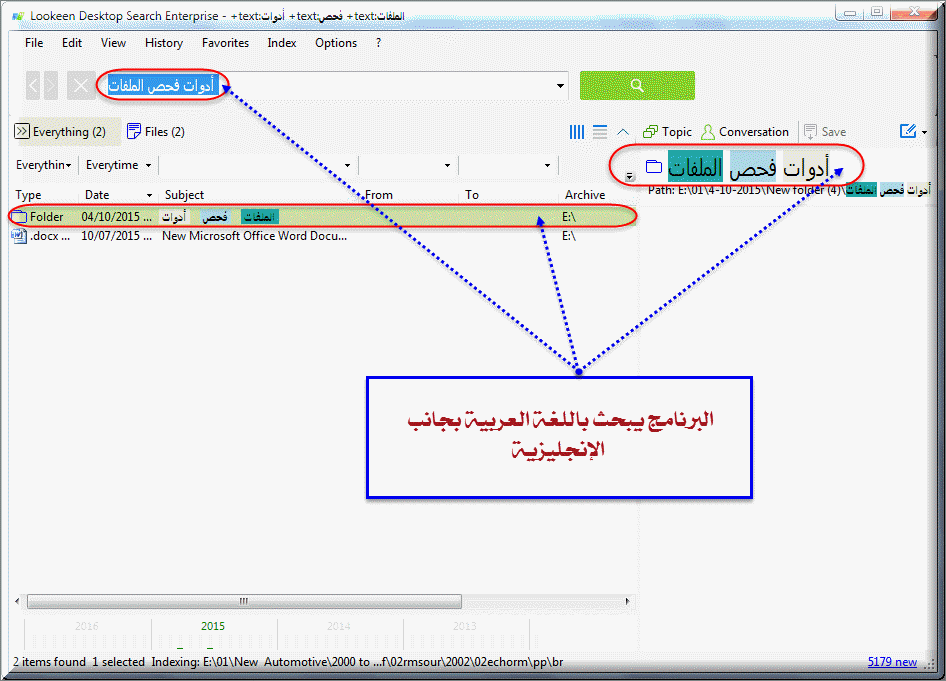Click the edit pencil icon in preview toolbar
Viewport: 946px width, 681px height.
point(907,131)
